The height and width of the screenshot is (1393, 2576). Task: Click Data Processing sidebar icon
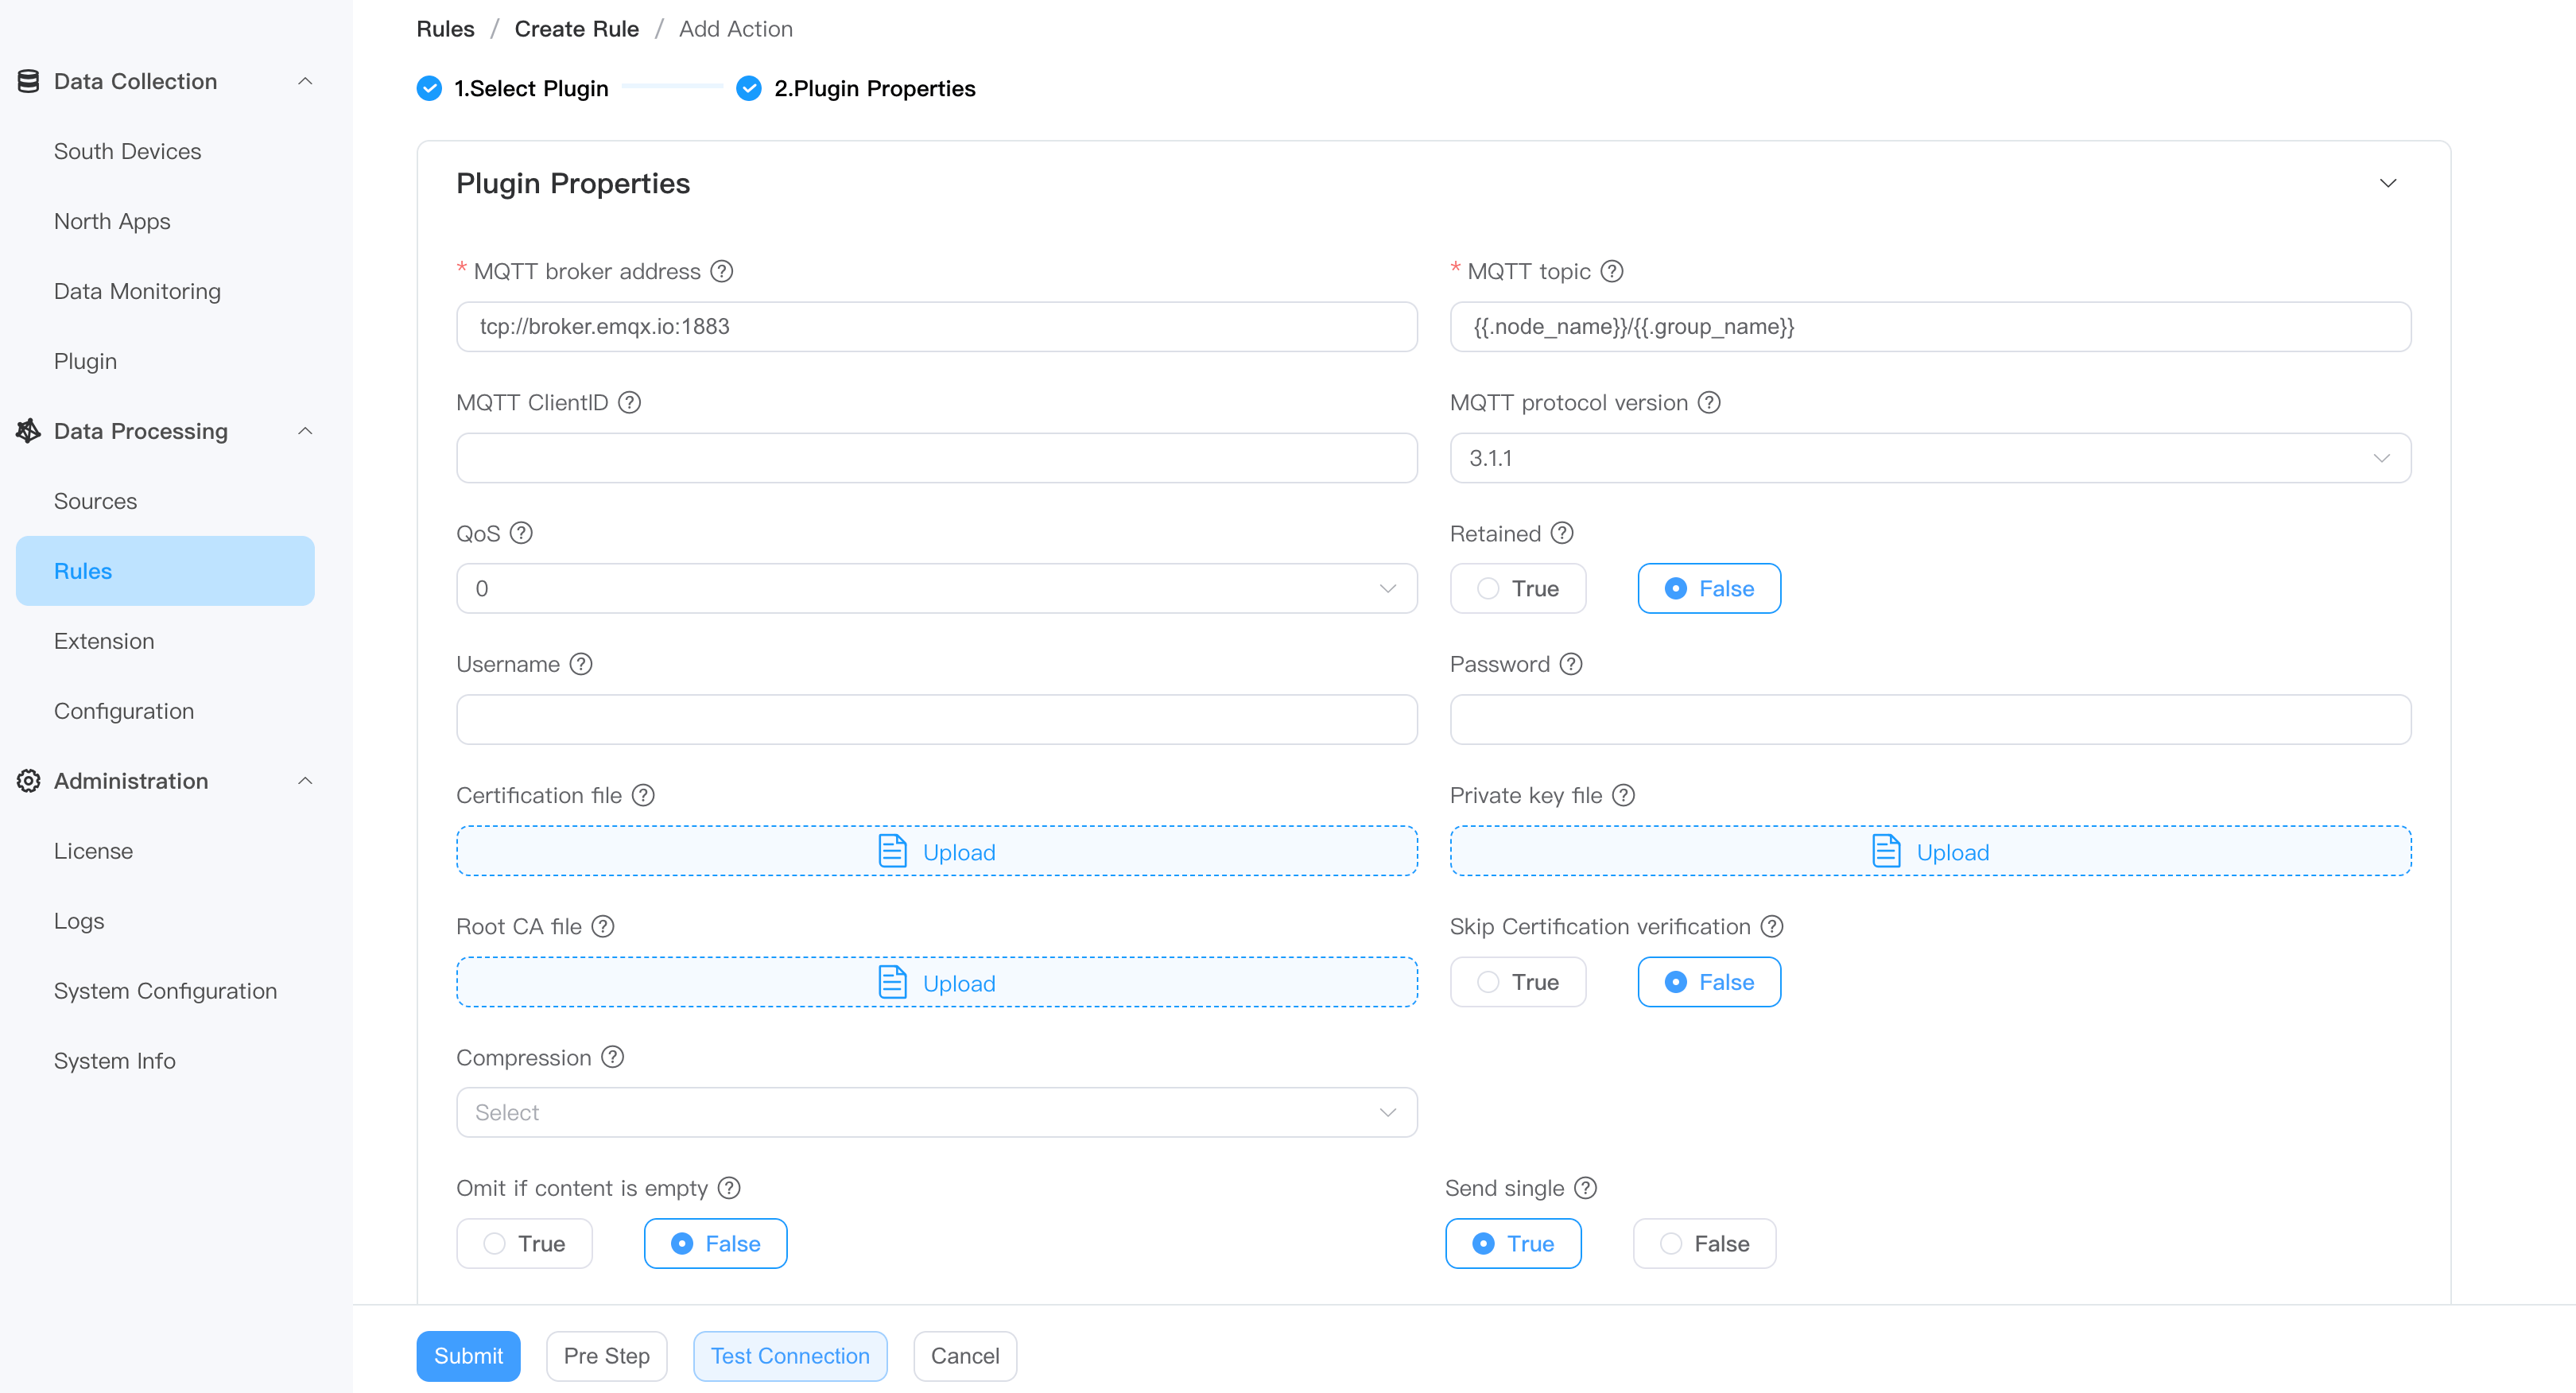coord(28,431)
